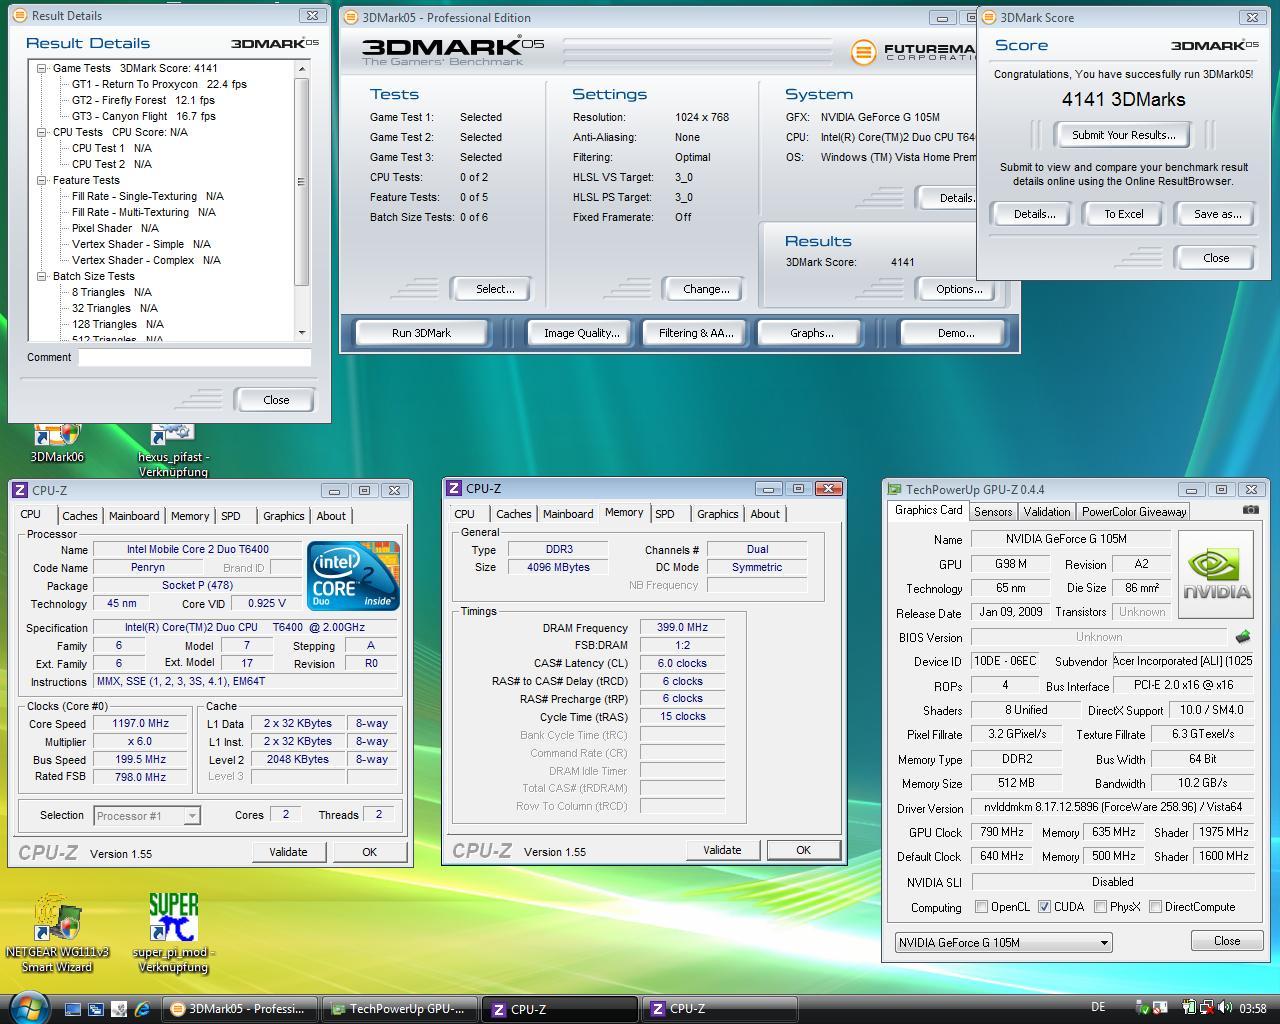Click the scroll-up arrow in Result Details tree
This screenshot has height=1024, width=1280.
tap(302, 68)
